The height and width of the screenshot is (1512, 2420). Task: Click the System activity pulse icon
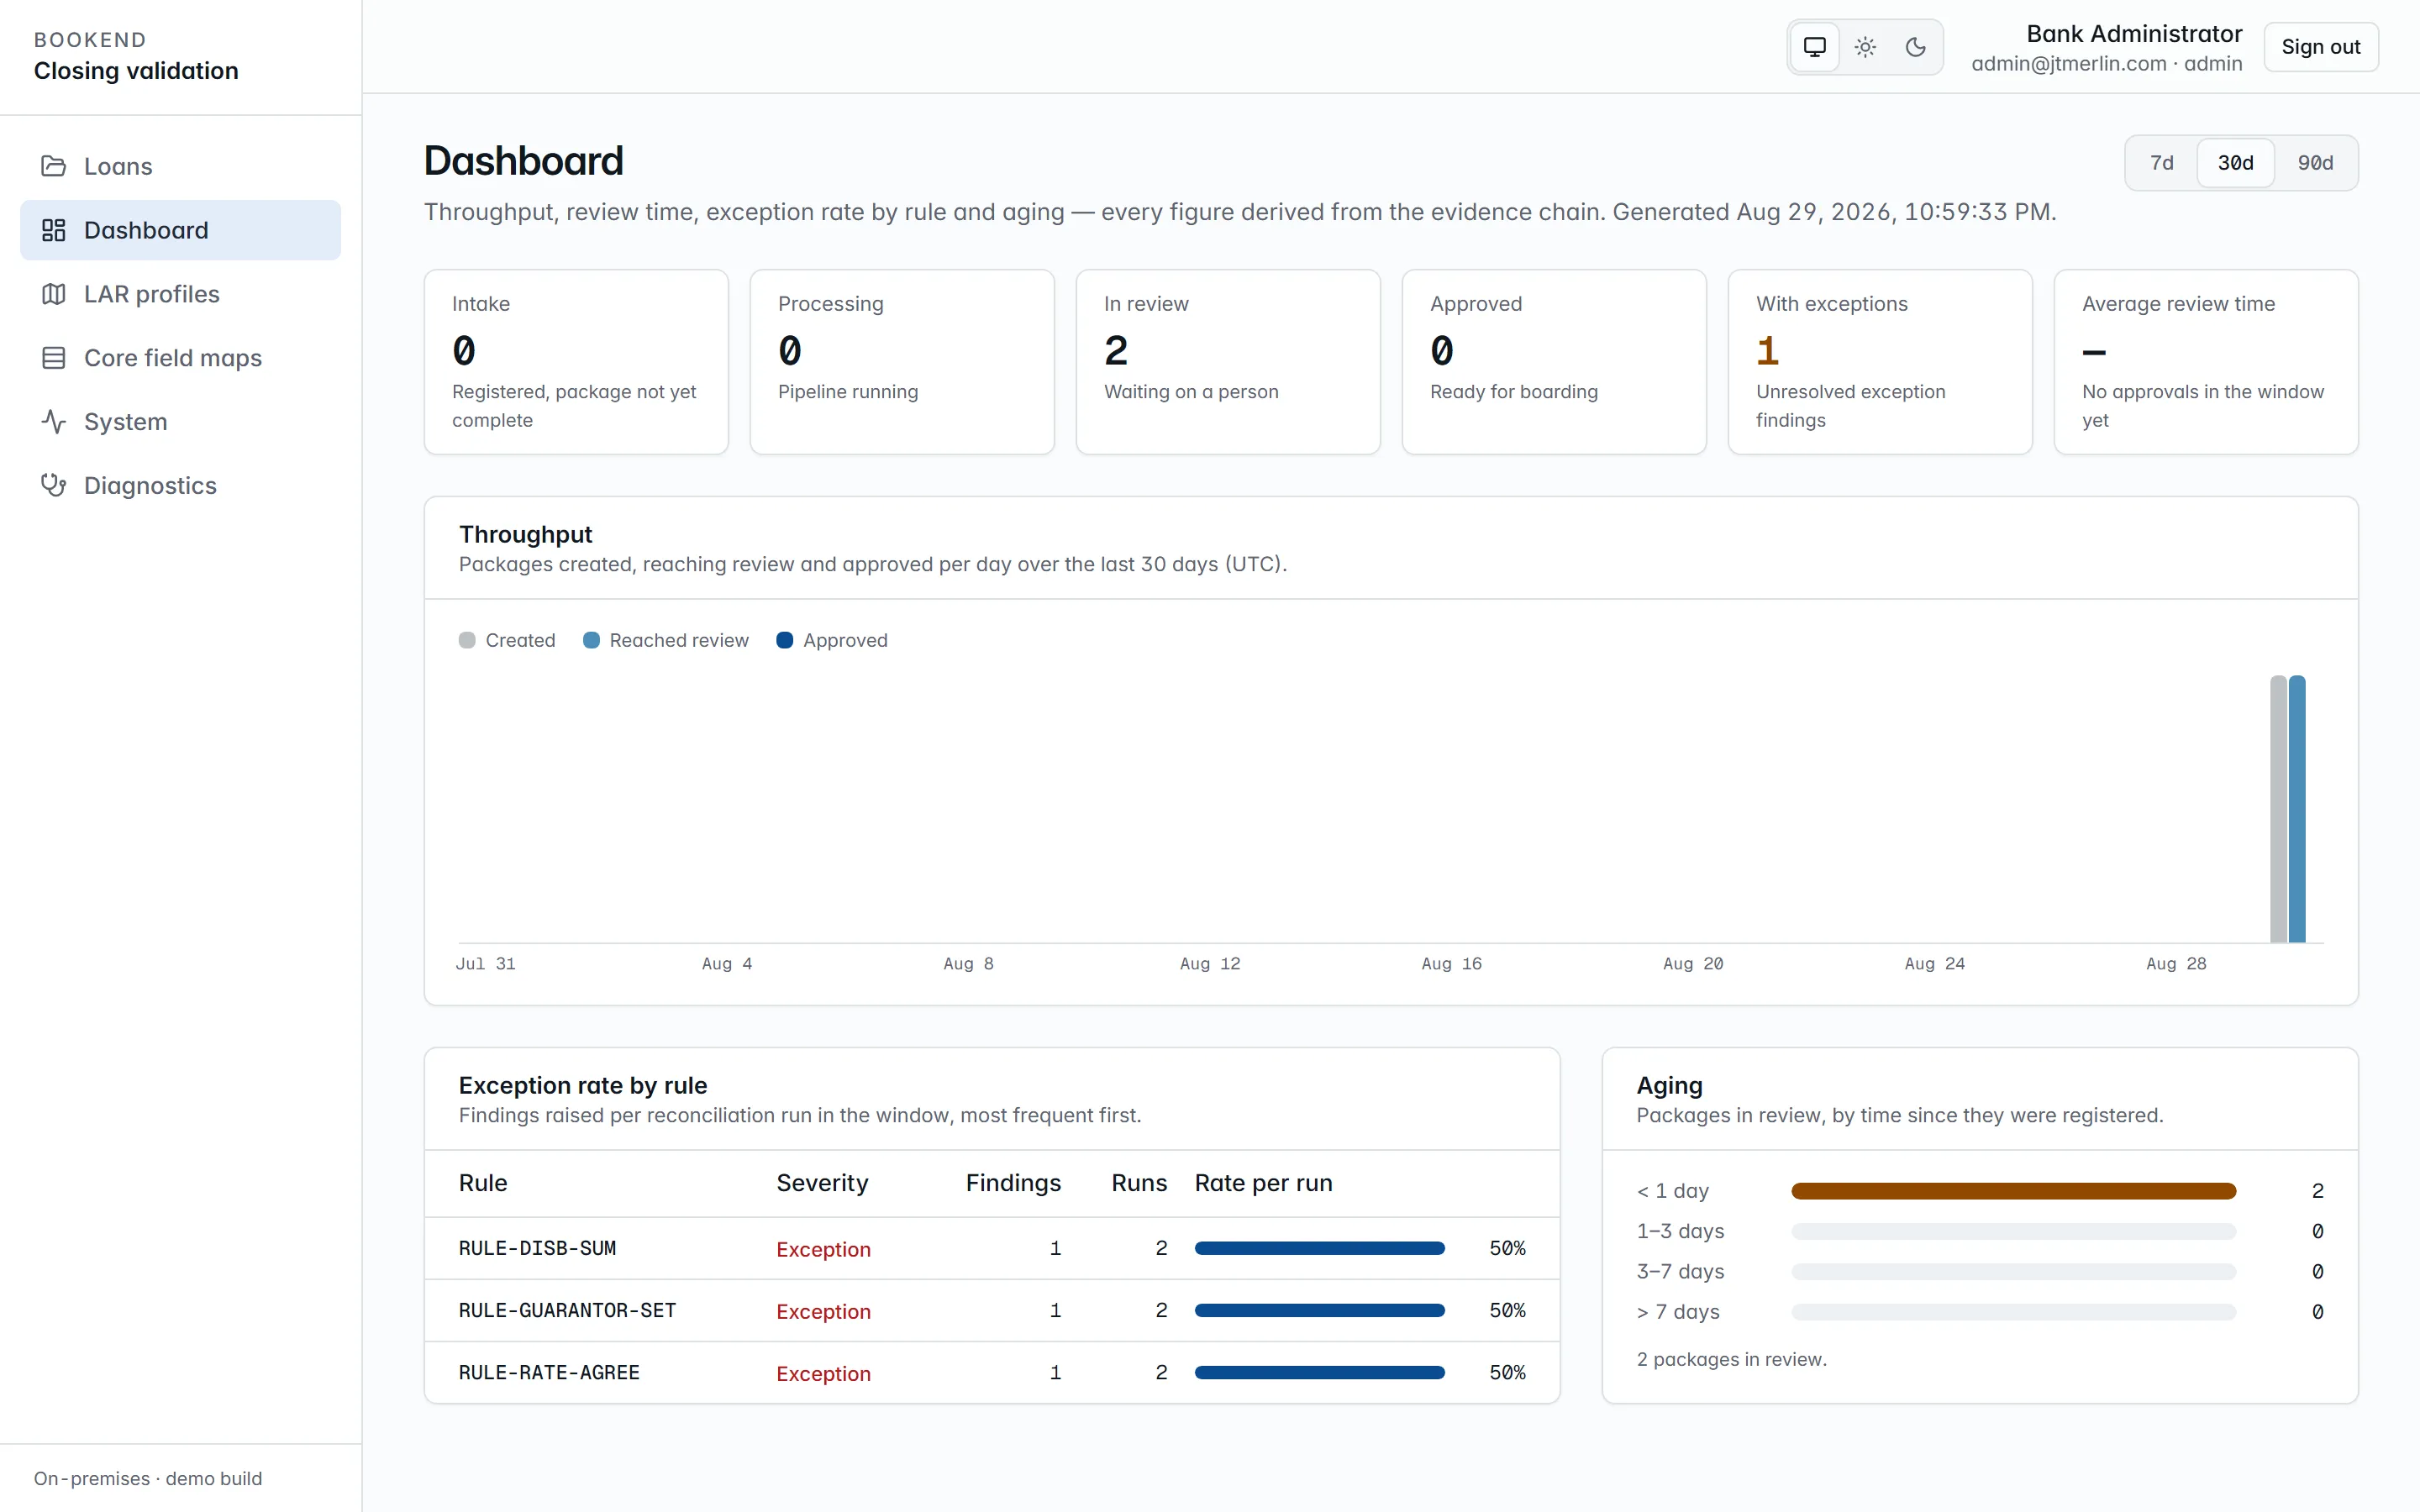[54, 422]
